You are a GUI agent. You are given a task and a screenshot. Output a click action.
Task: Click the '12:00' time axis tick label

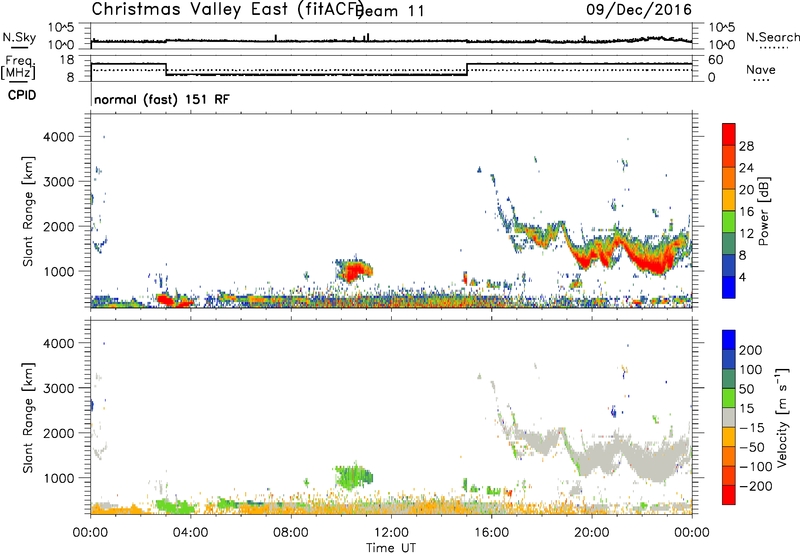click(391, 533)
